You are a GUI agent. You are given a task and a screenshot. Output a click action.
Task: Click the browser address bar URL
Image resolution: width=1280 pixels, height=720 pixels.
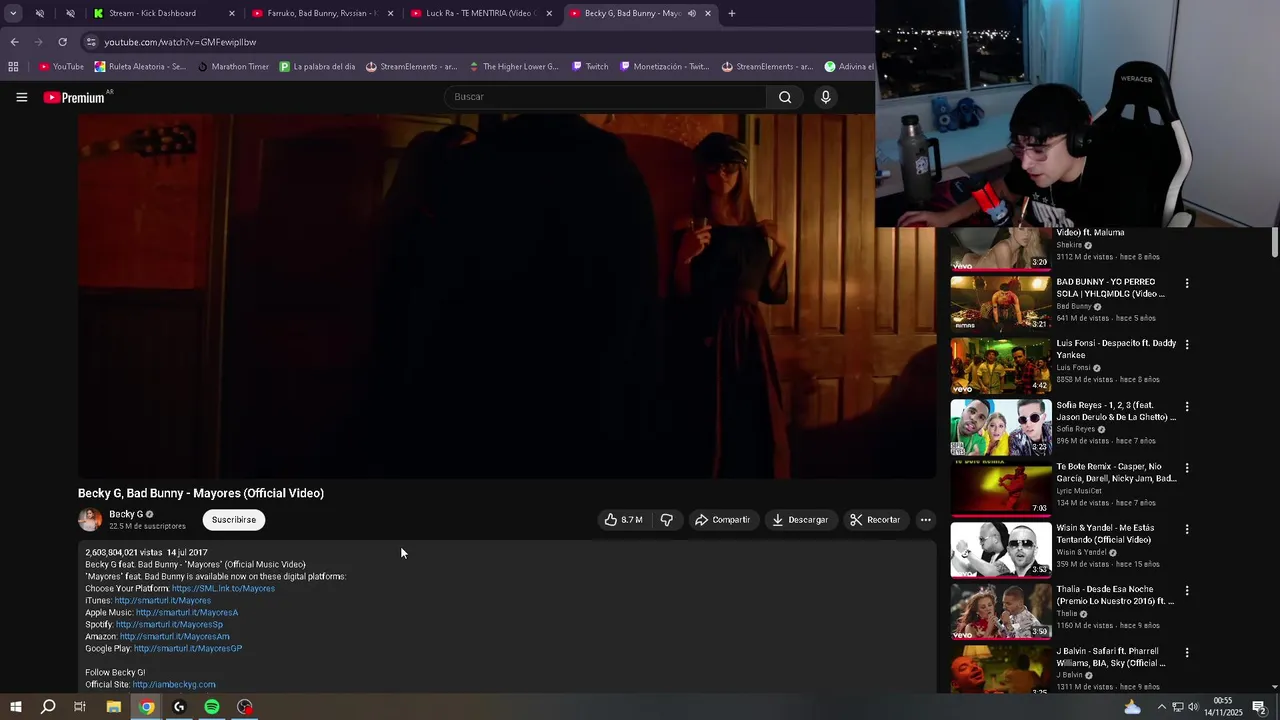point(180,42)
